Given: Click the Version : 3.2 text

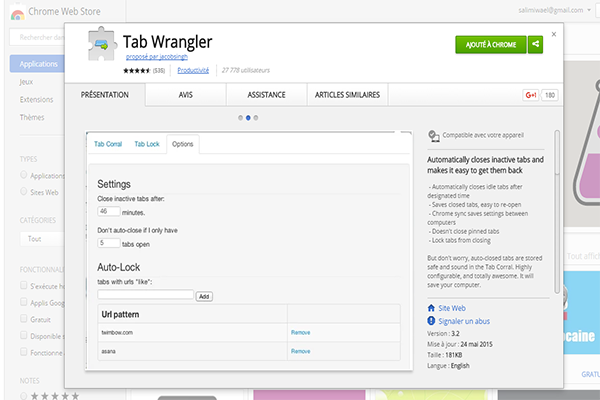Looking at the screenshot, I should pyautogui.click(x=443, y=333).
